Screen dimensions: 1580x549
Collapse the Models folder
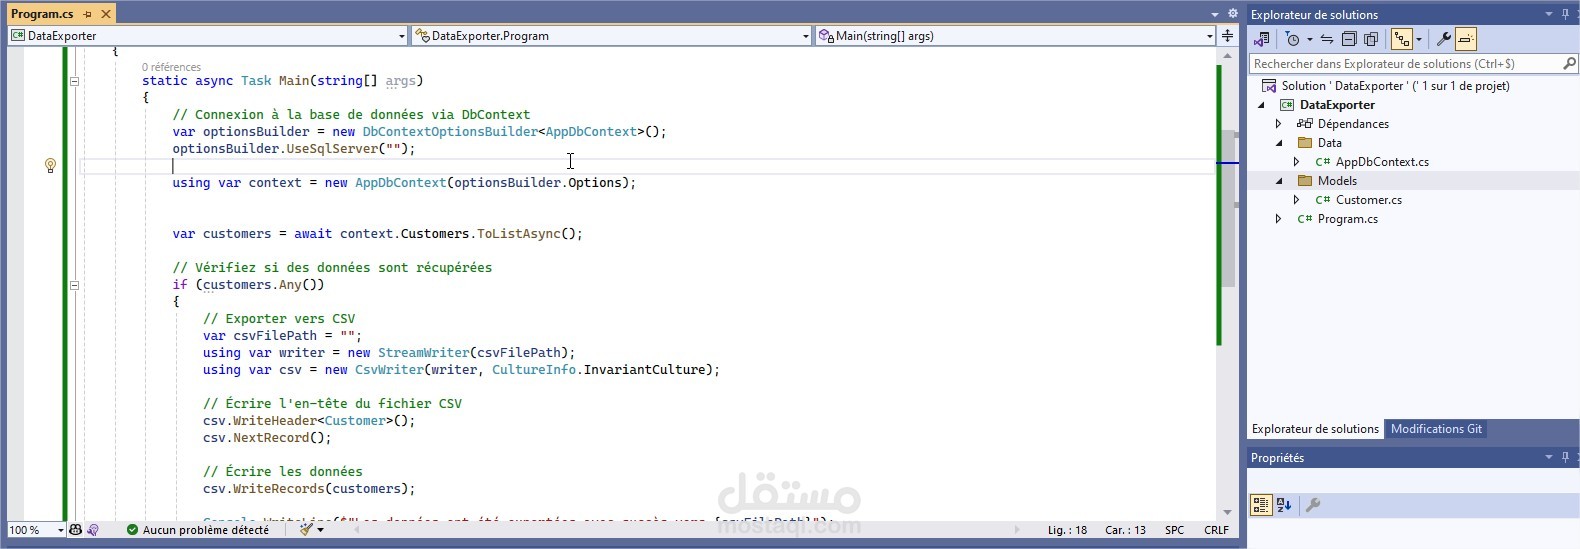coord(1279,181)
